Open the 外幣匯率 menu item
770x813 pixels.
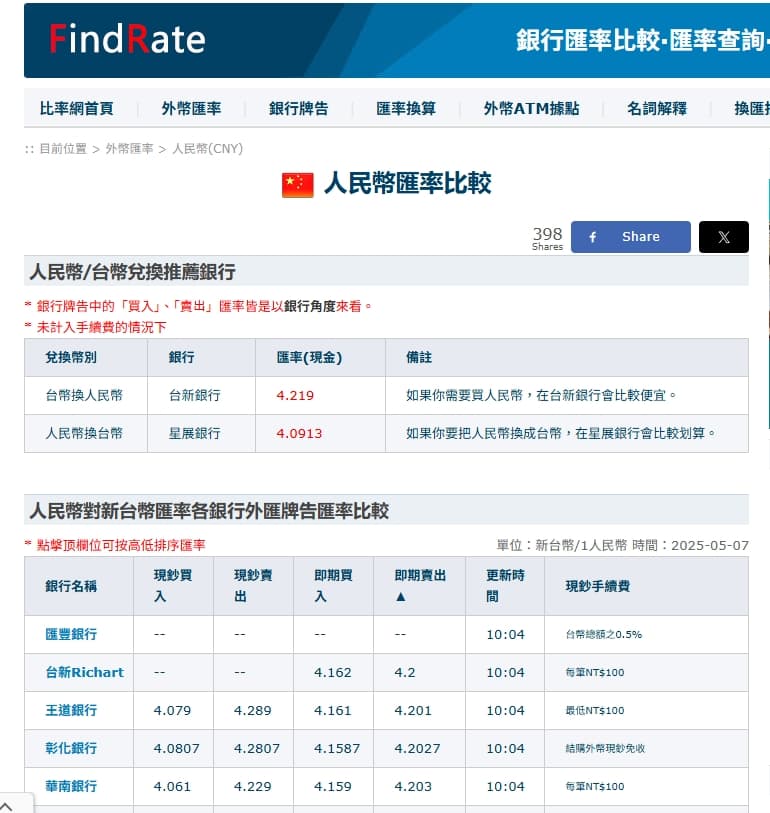coord(191,108)
